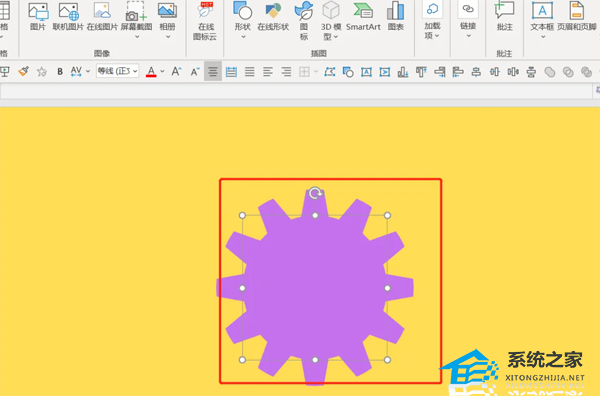
Task: Click the gear shape's rotation handle
Action: tap(315, 193)
